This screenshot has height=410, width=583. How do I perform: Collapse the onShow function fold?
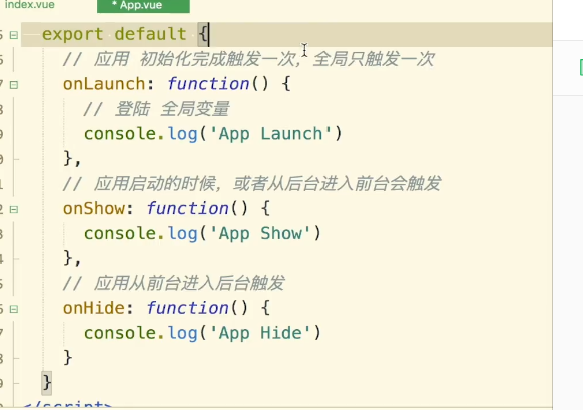14,209
